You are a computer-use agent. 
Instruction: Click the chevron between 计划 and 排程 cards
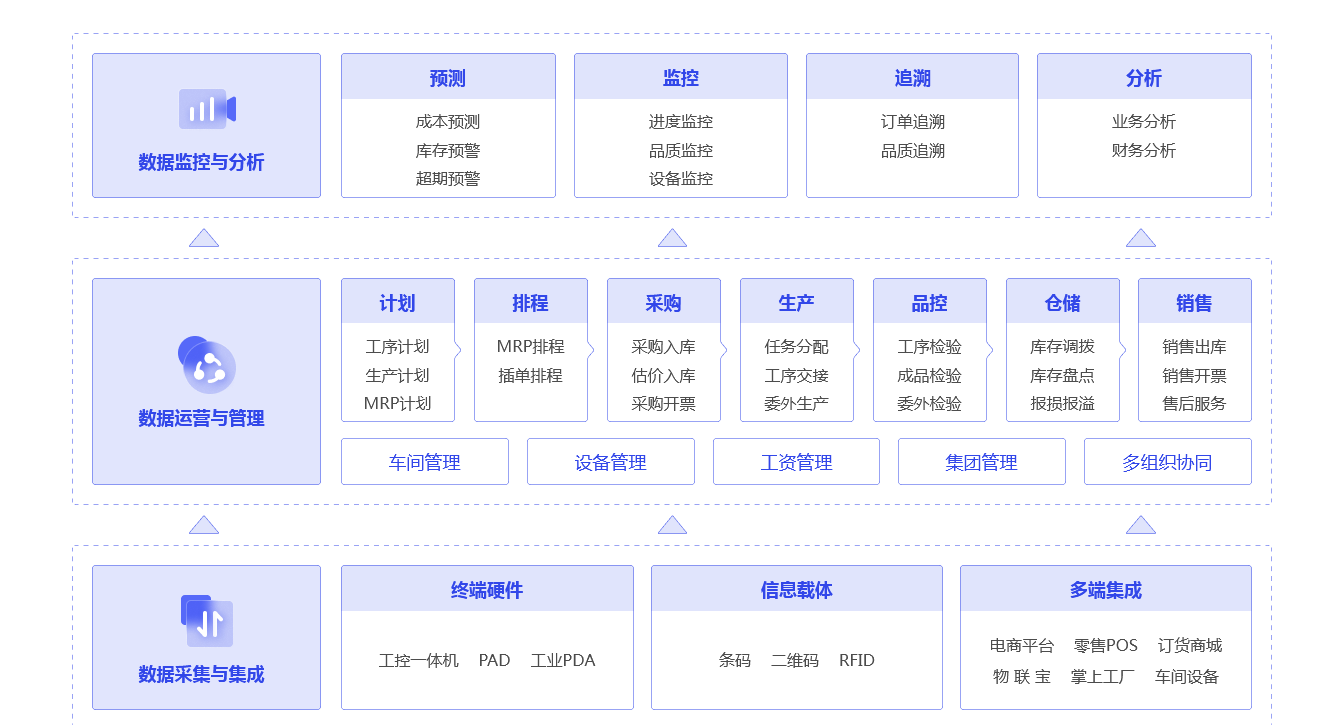click(x=458, y=350)
